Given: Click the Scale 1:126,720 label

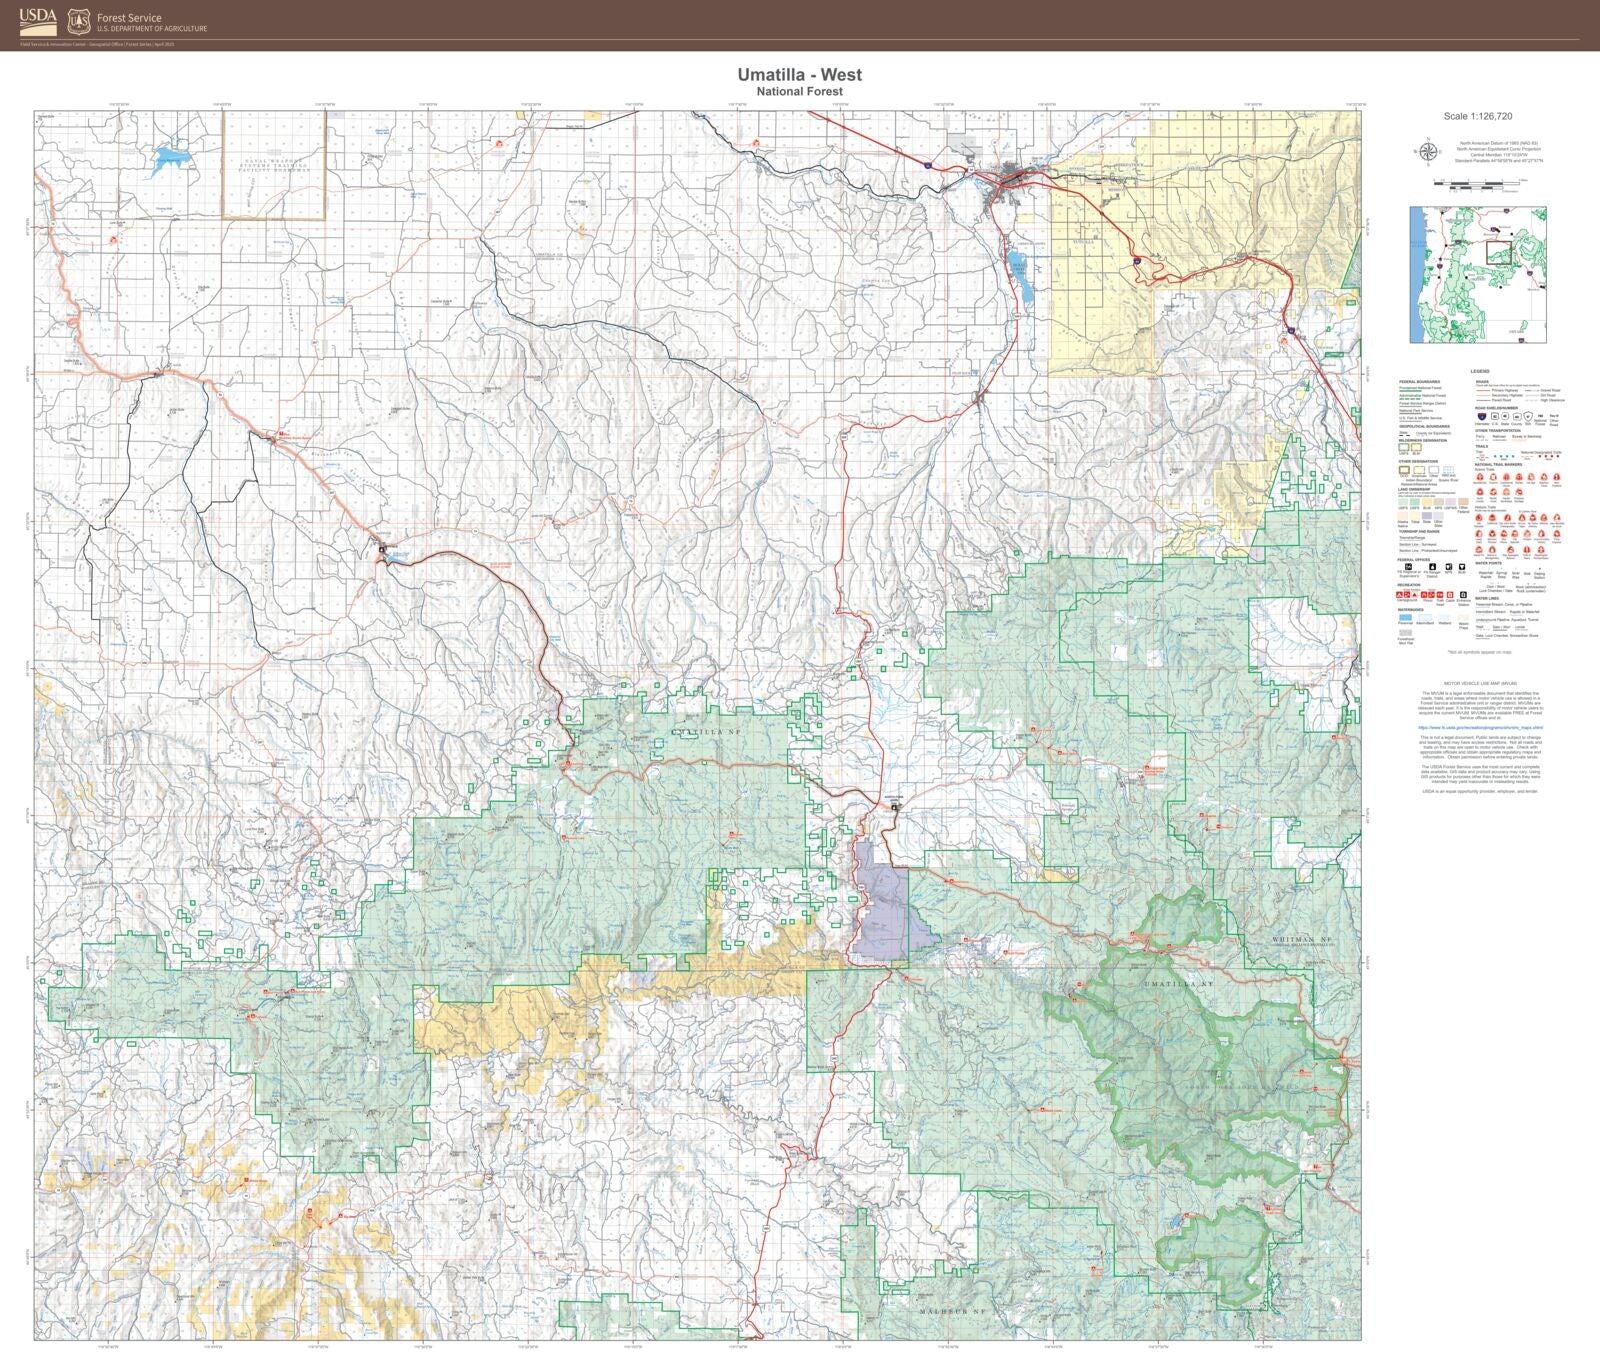Looking at the screenshot, I should click(x=1479, y=117).
